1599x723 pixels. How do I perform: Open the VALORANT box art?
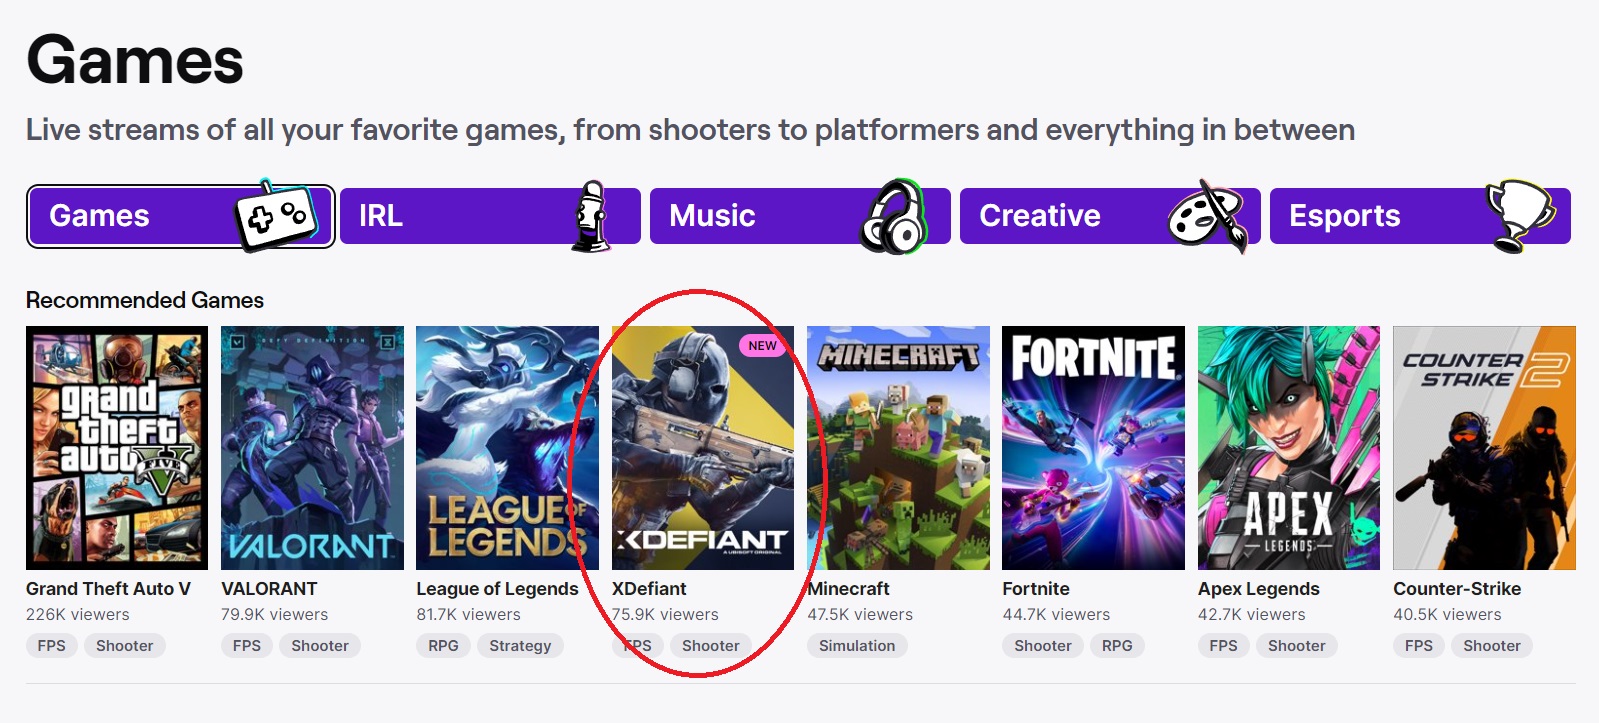coord(312,448)
